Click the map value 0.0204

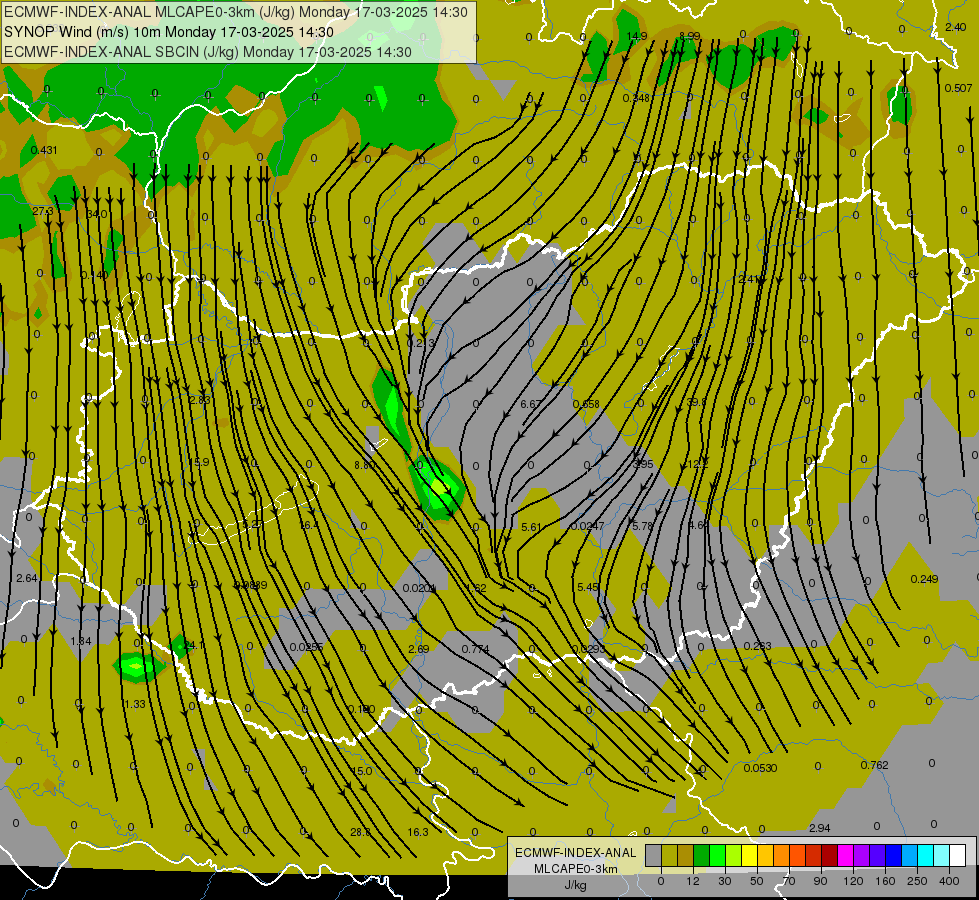419,588
